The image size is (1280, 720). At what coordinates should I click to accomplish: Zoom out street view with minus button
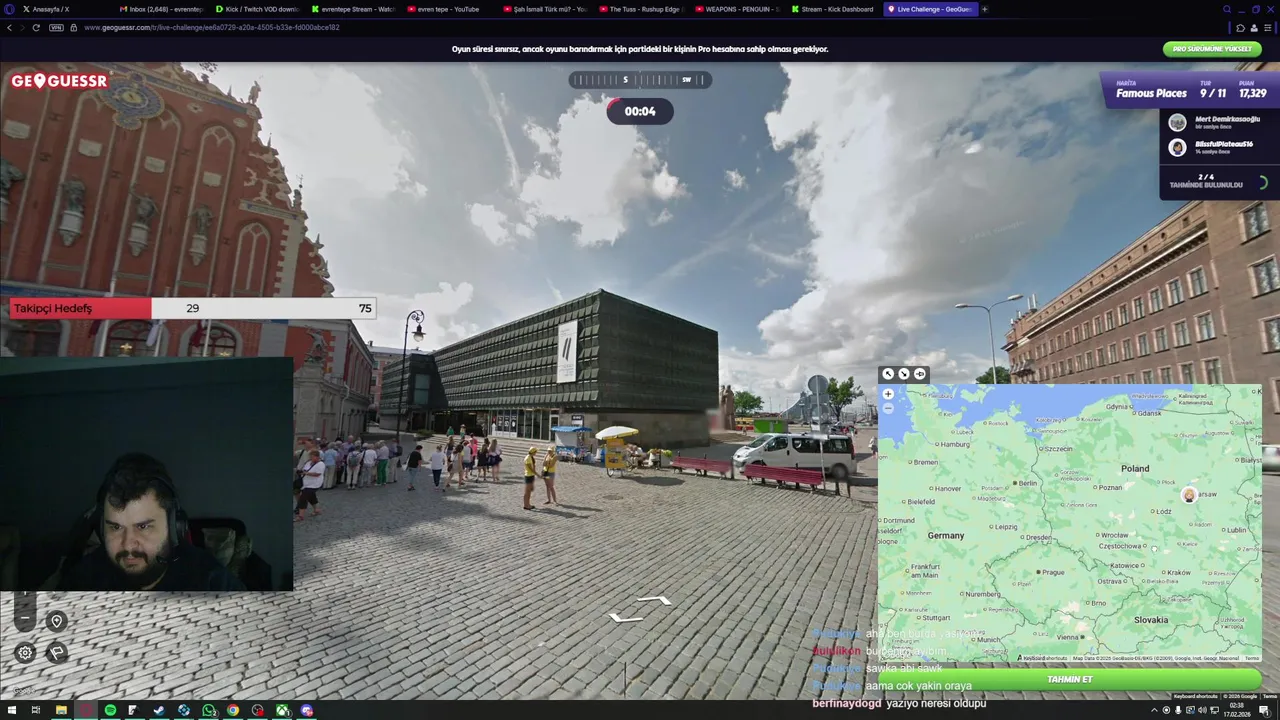pyautogui.click(x=25, y=619)
